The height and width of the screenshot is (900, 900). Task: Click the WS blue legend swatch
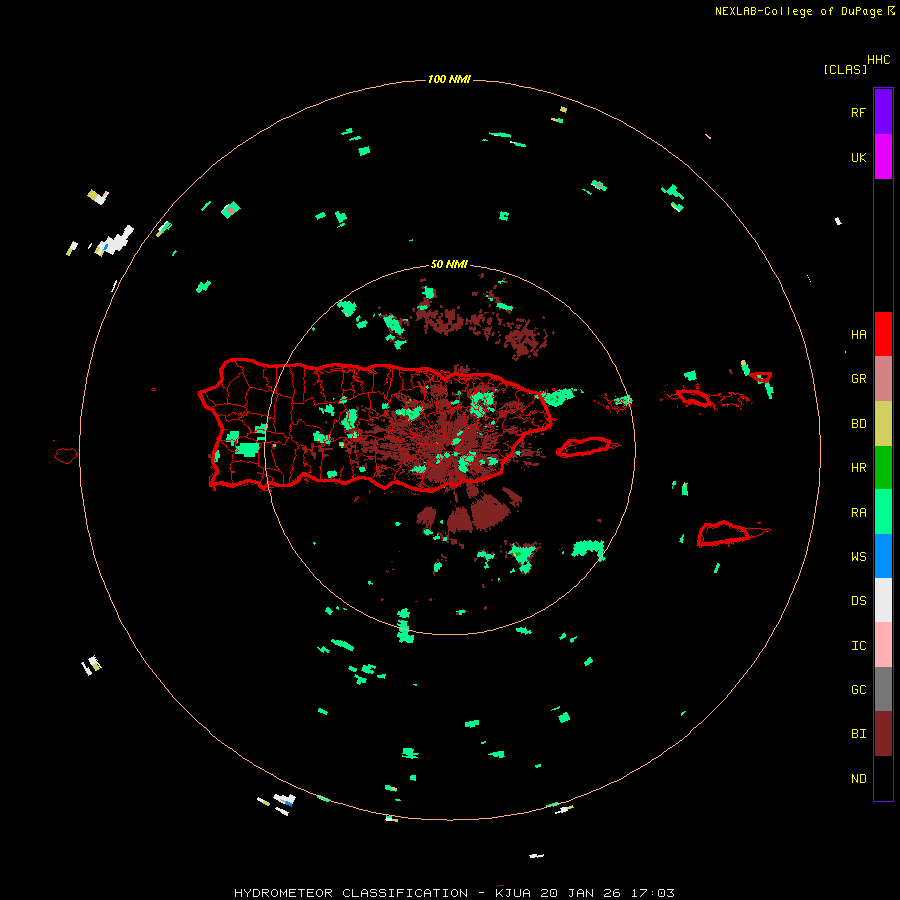pyautogui.click(x=883, y=556)
